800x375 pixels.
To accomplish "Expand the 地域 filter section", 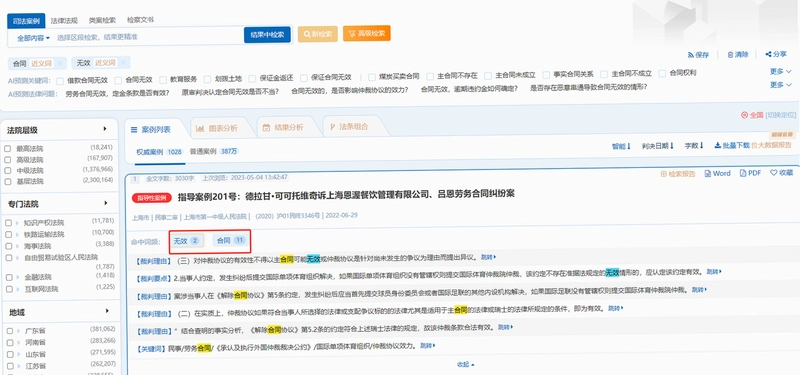I will pyautogui.click(x=107, y=311).
